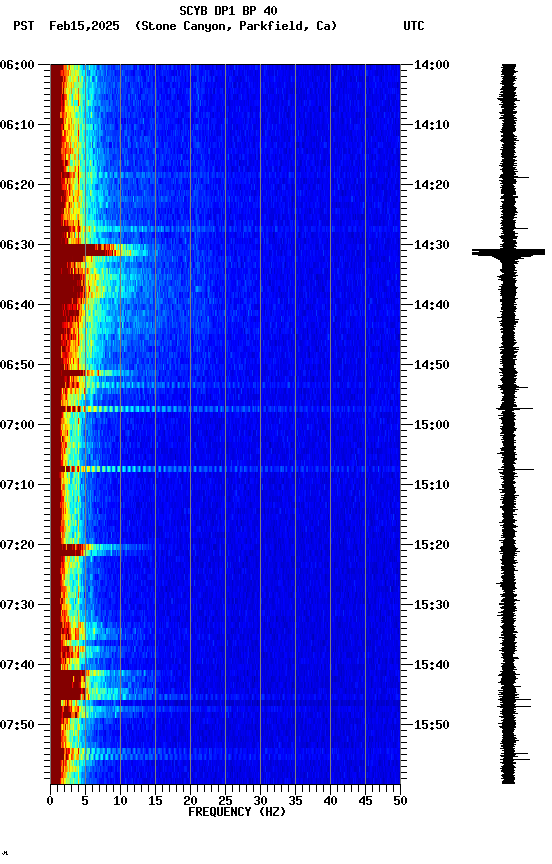This screenshot has width=552, height=864.
Task: Click the '15:40' UTC time label
Action: coord(432,665)
